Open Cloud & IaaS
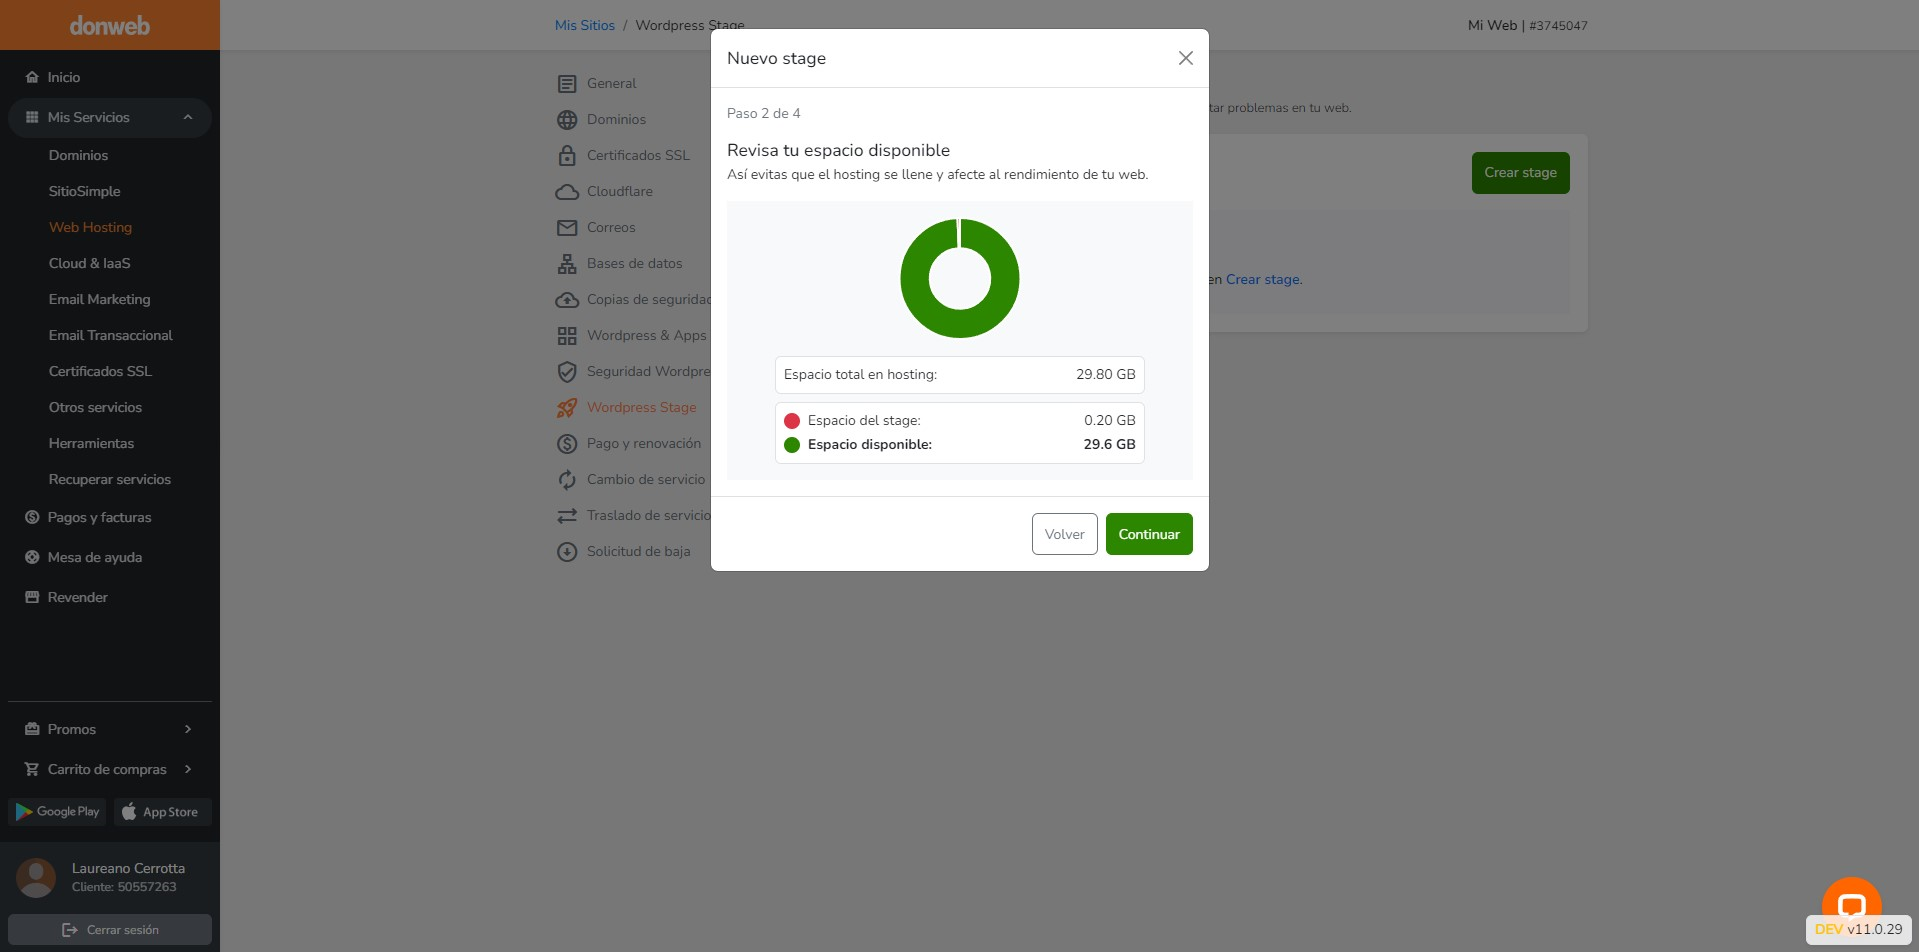 click(x=89, y=263)
